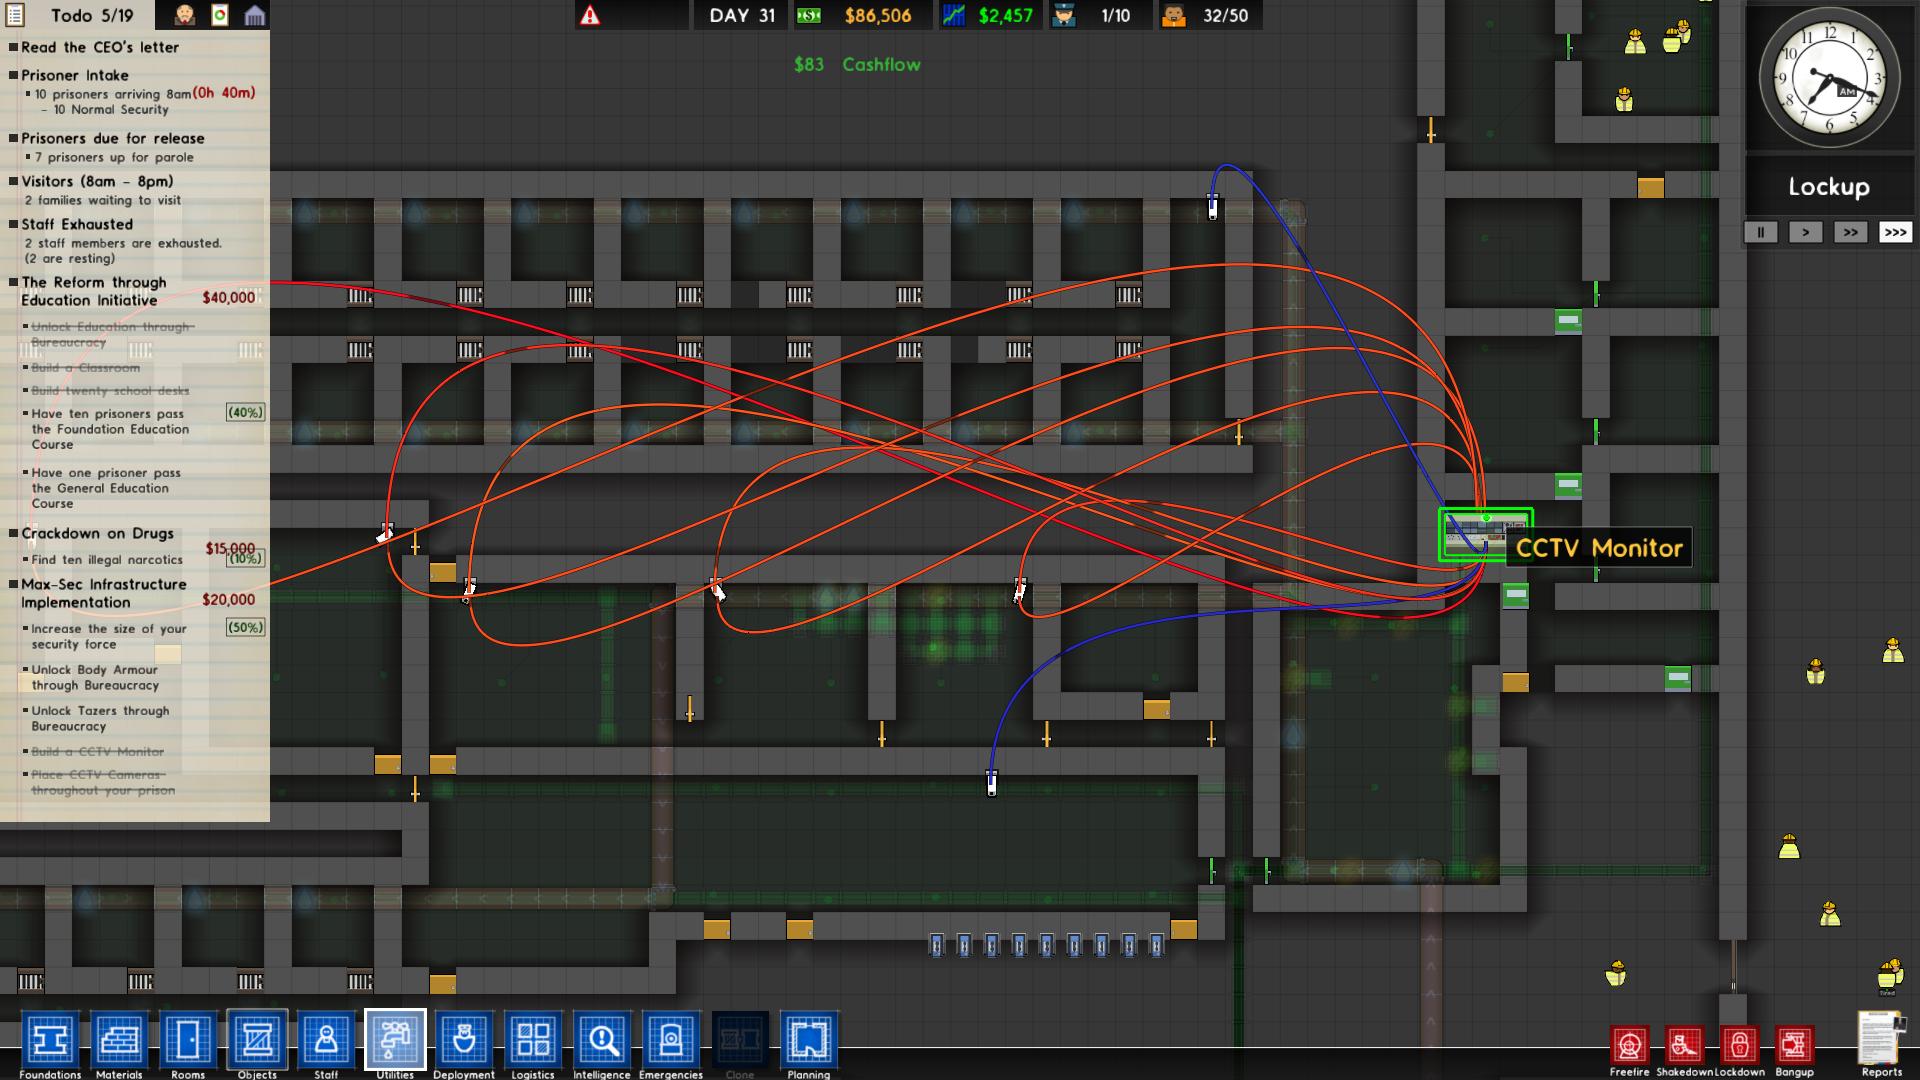Open the Reports clipboard
The width and height of the screenshot is (1920, 1080).
click(1881, 1040)
